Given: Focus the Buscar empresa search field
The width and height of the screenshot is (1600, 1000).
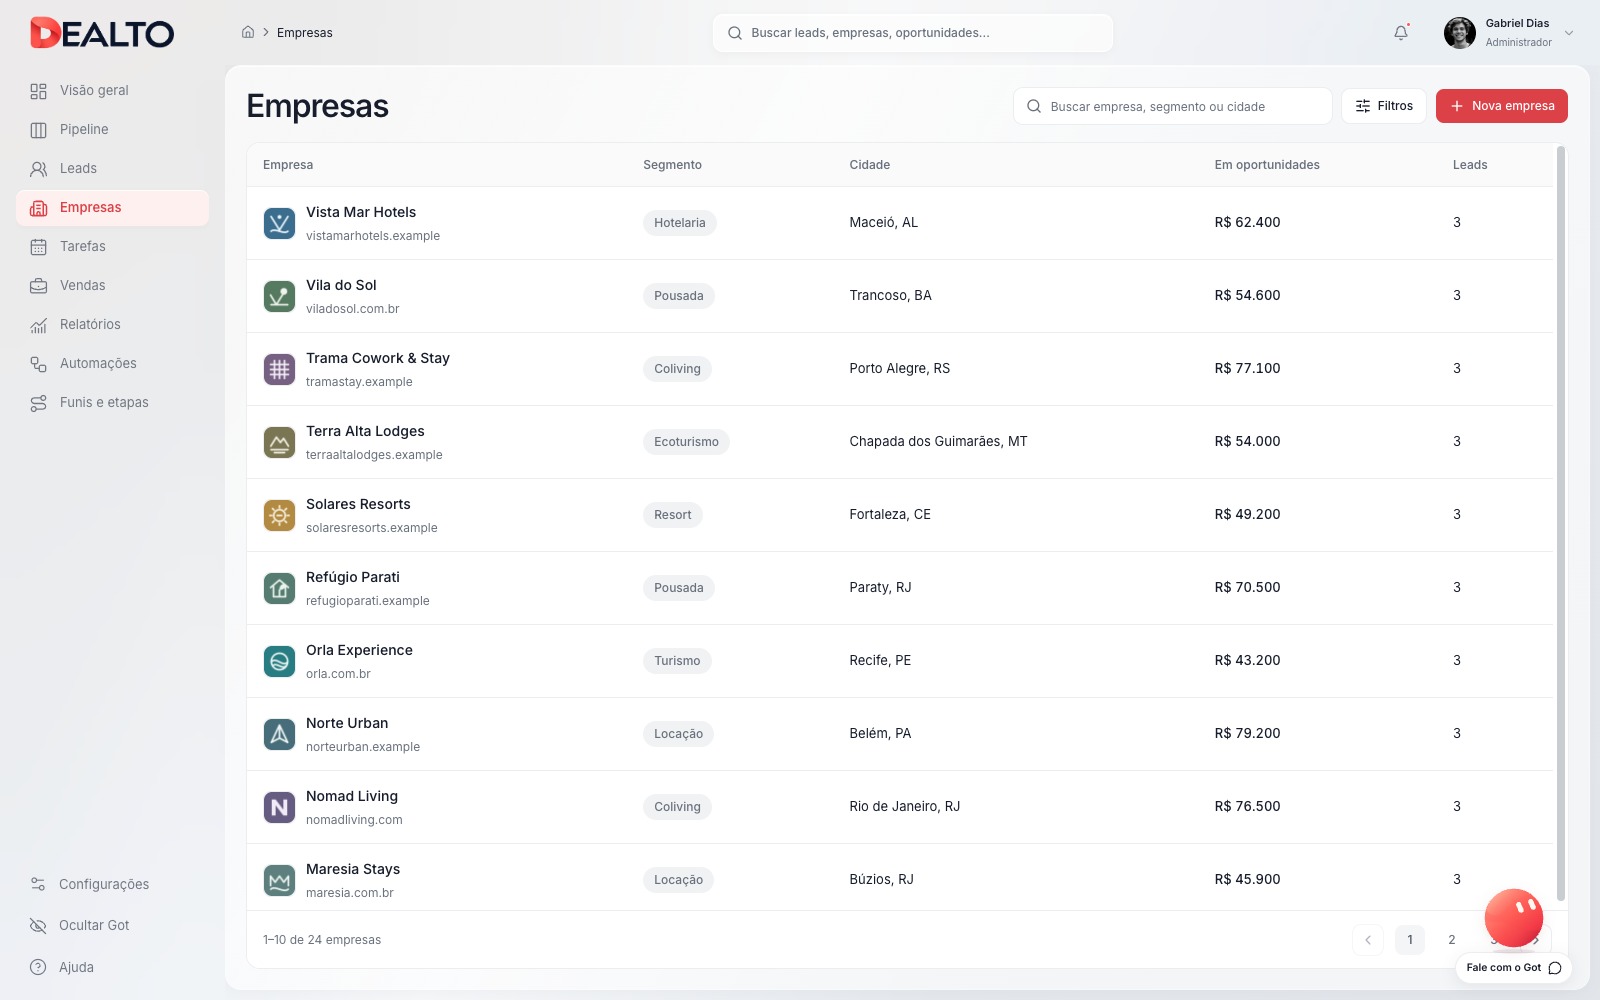Looking at the screenshot, I should [x=1173, y=106].
